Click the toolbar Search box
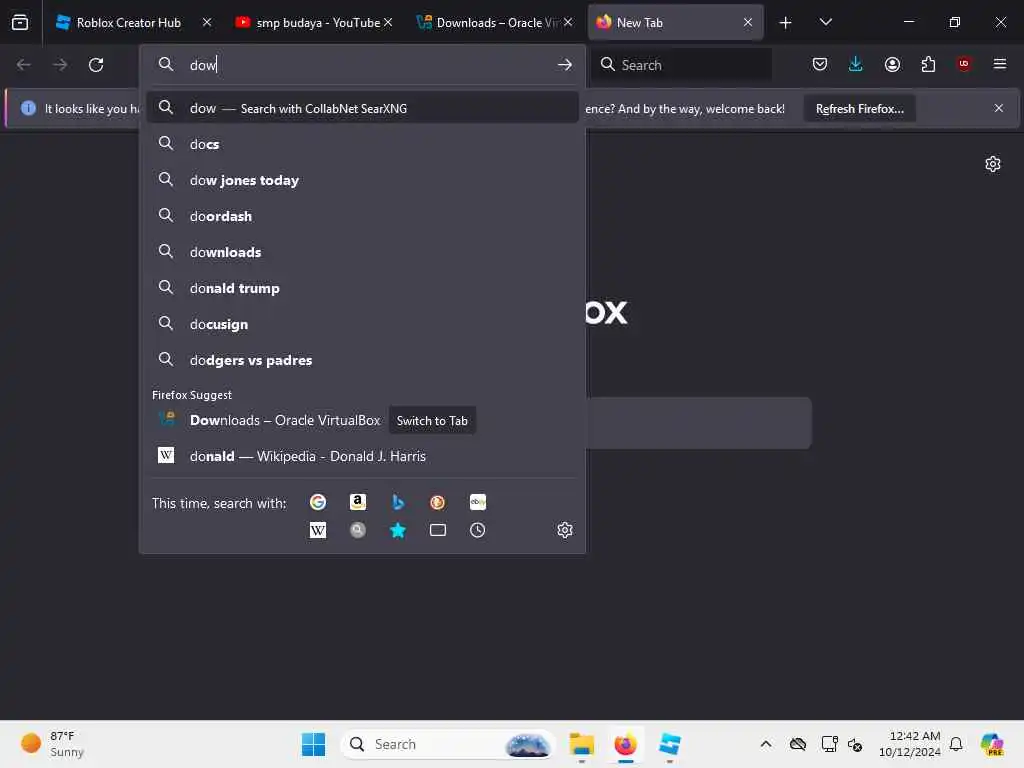Image resolution: width=1024 pixels, height=768 pixels. pyautogui.click(x=681, y=65)
